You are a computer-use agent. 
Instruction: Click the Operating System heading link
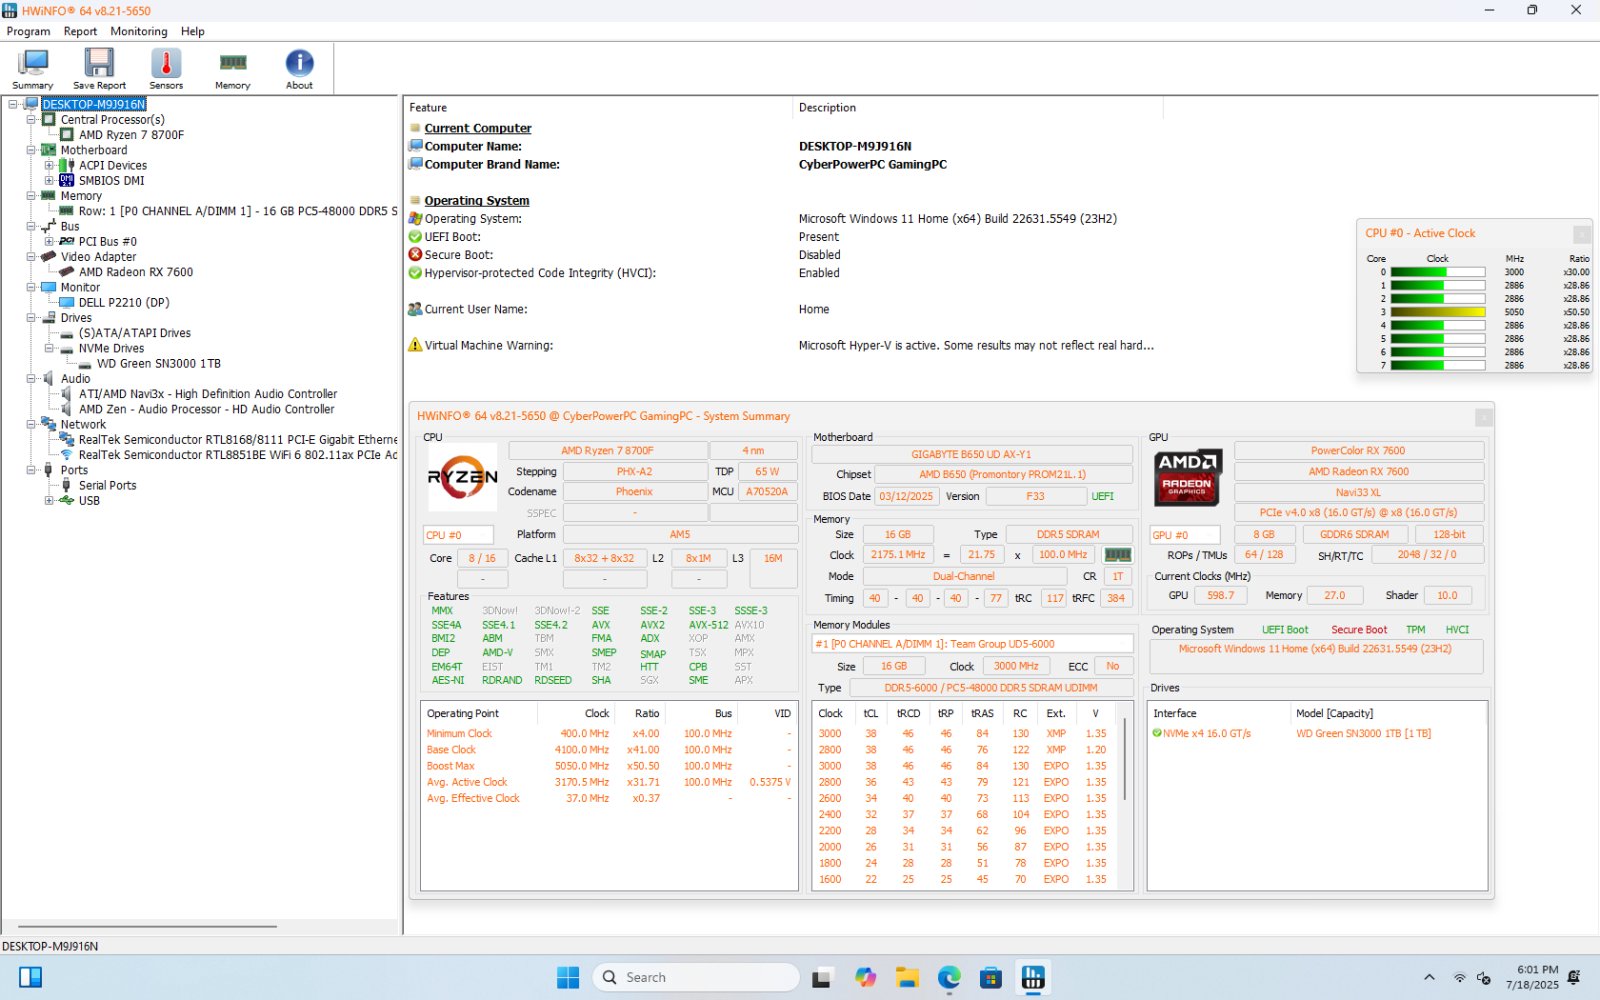[476, 200]
